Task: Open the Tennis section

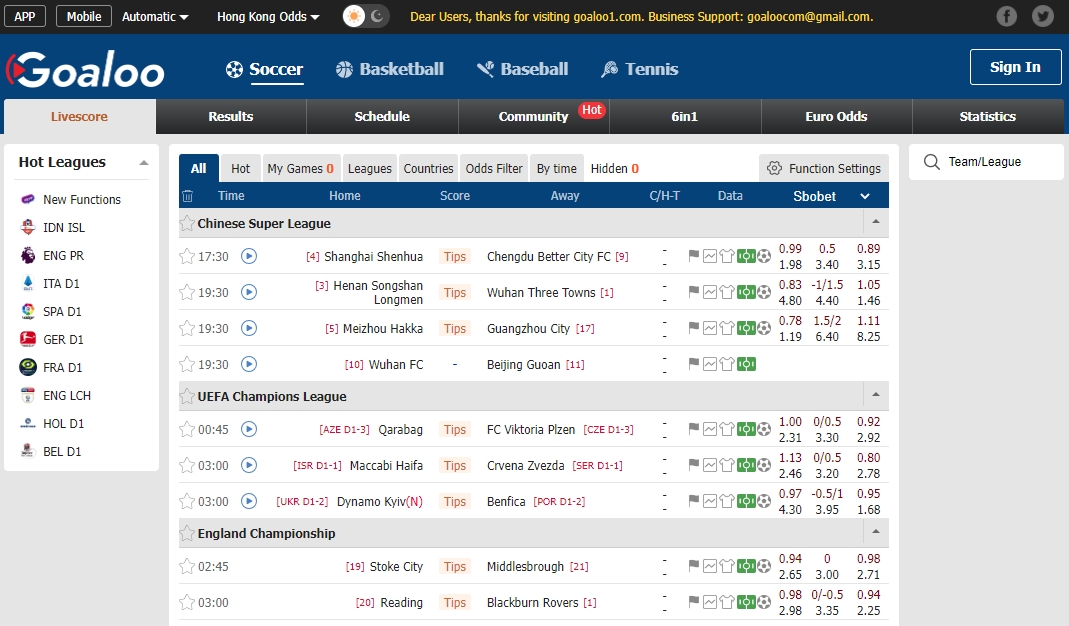Action: [x=639, y=69]
